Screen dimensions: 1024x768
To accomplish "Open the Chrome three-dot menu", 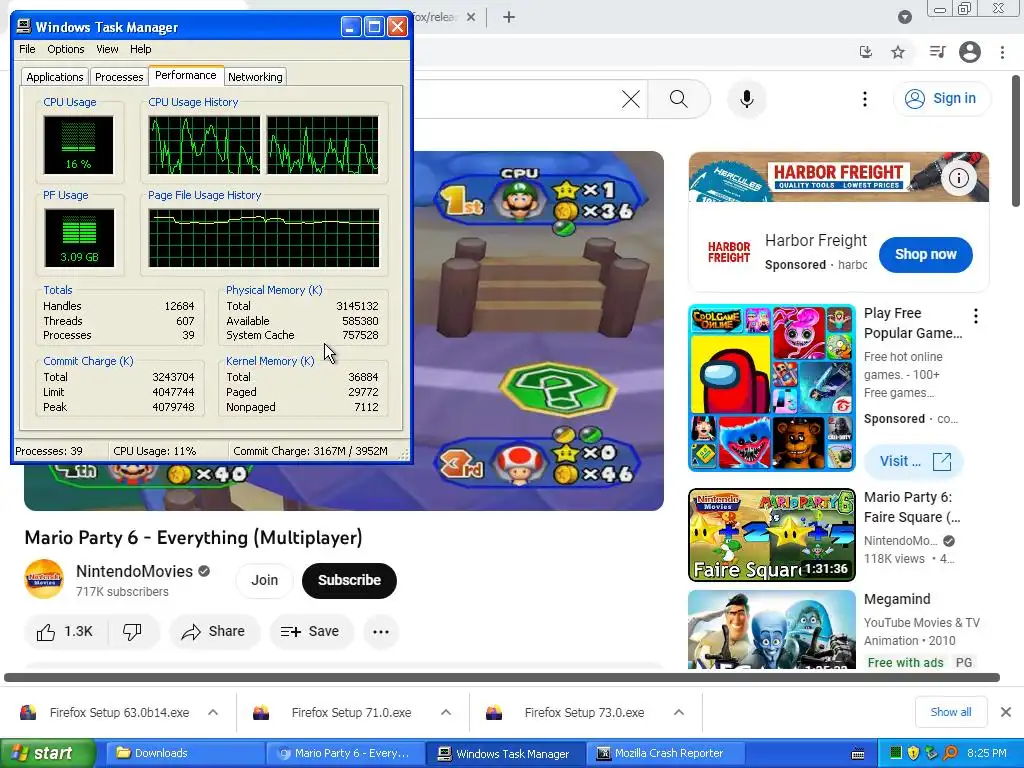I will click(1002, 52).
